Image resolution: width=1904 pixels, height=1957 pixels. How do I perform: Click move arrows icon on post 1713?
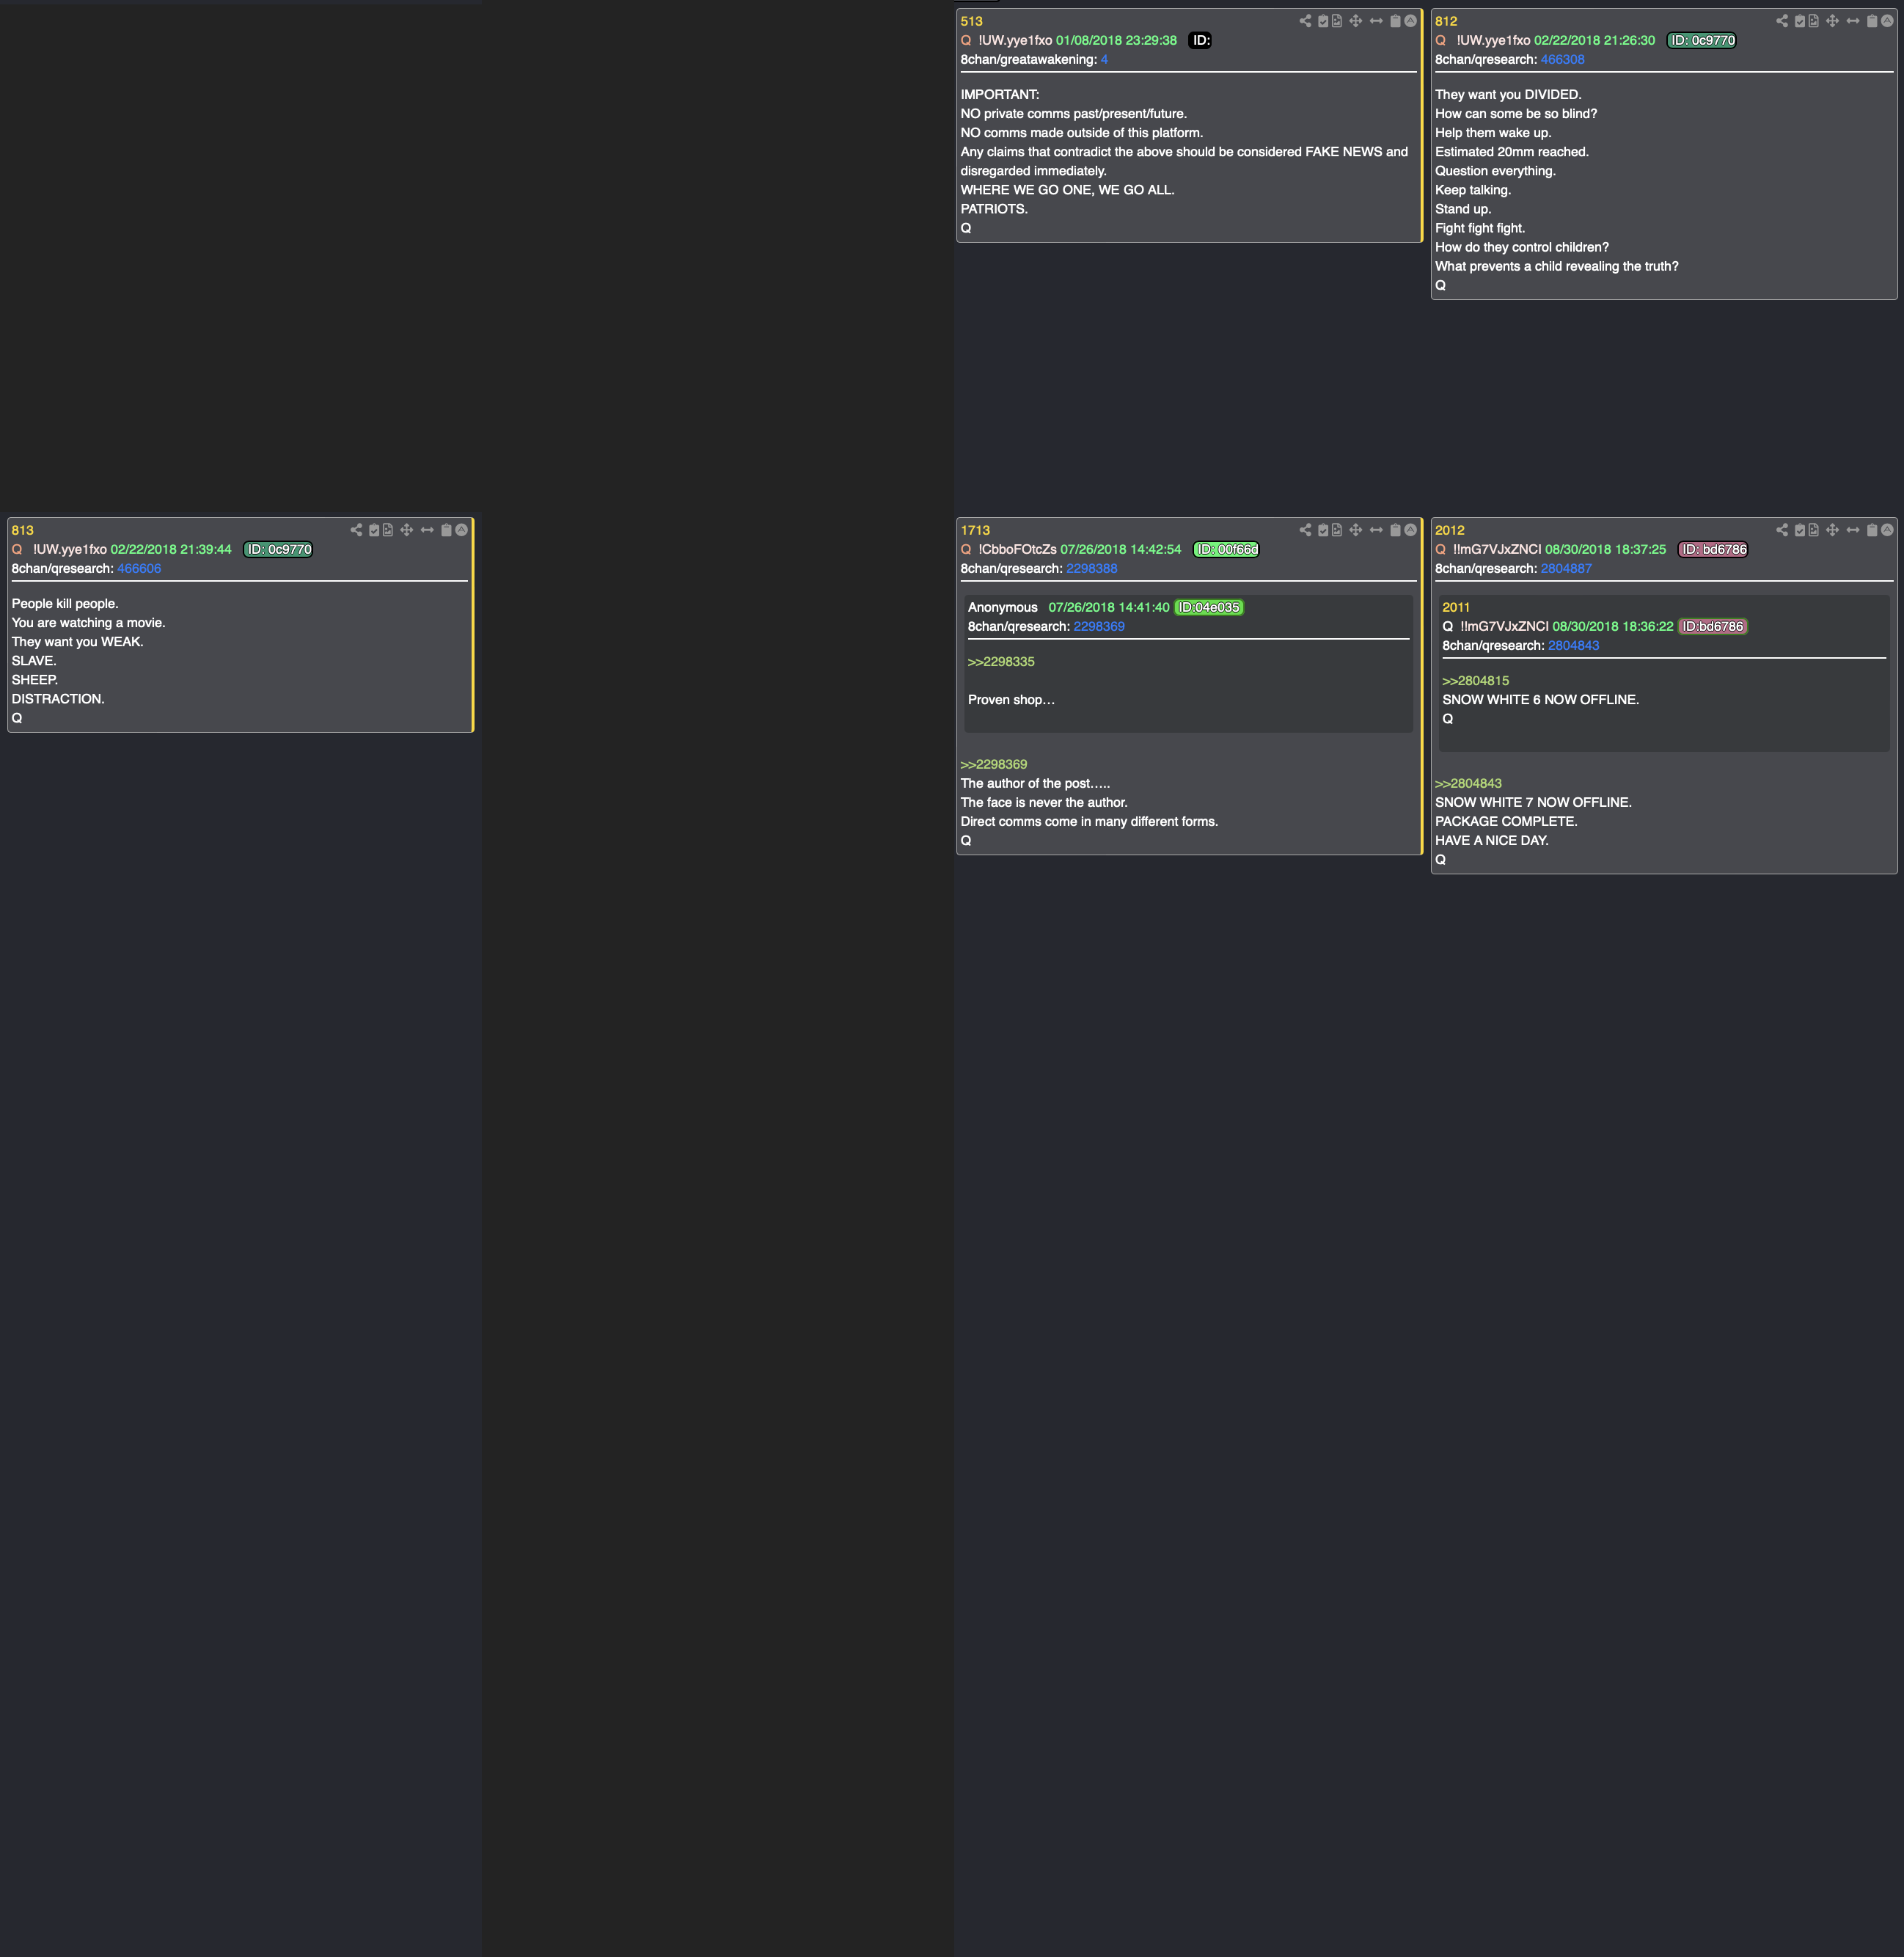(1356, 530)
